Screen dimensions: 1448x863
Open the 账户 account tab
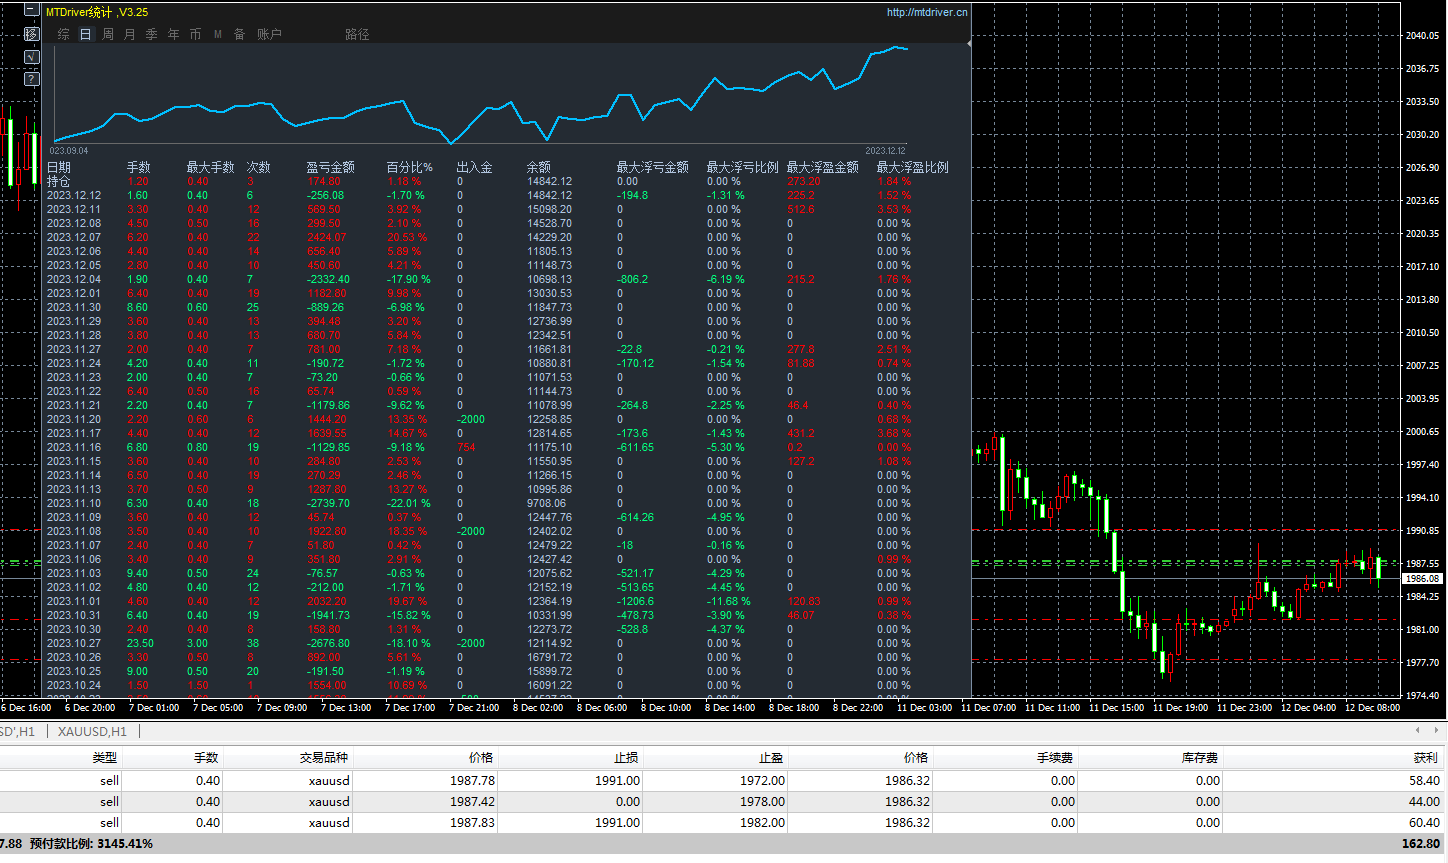(x=269, y=34)
